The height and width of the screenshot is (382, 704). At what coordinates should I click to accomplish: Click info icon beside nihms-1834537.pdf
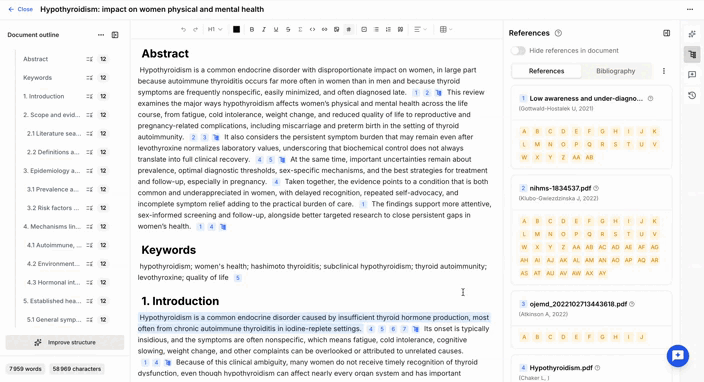[x=596, y=189]
